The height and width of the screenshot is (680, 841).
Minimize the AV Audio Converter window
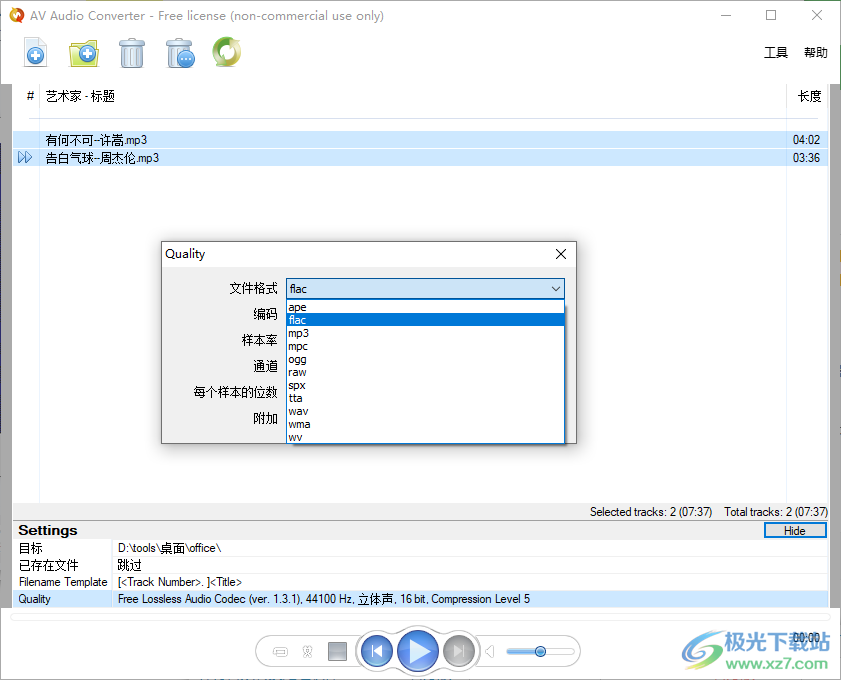click(726, 15)
